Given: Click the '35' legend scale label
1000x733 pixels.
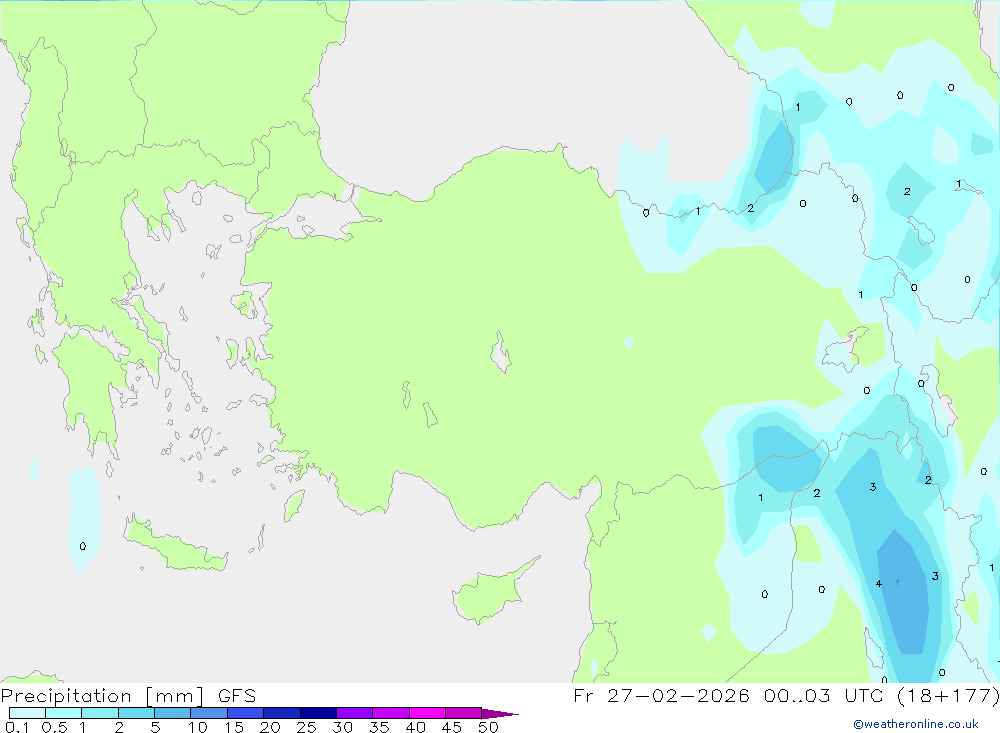Looking at the screenshot, I should (x=379, y=727).
